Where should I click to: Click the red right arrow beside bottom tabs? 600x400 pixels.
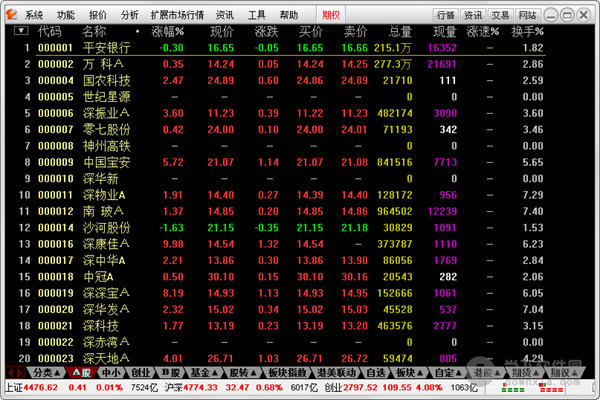click(x=20, y=372)
